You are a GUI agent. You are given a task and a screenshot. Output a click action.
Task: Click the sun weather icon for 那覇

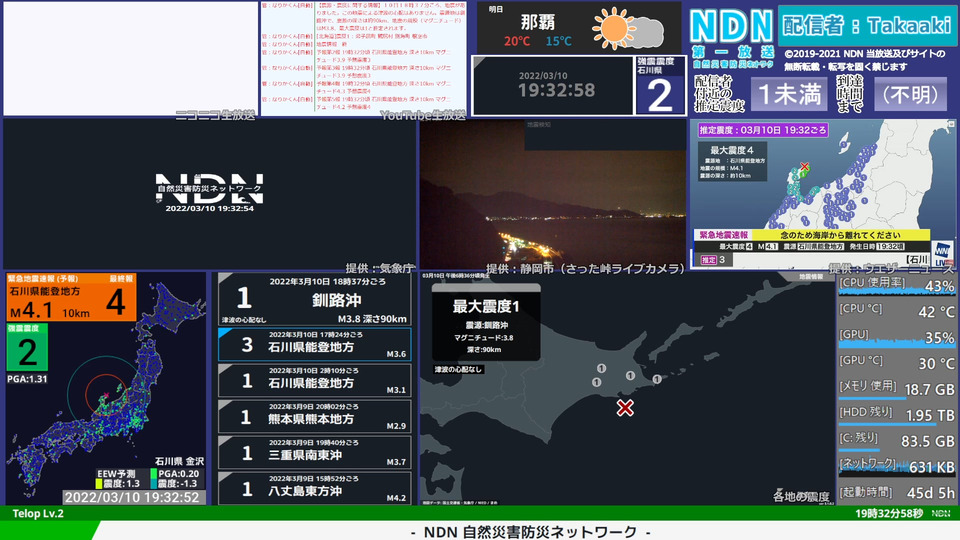point(614,28)
